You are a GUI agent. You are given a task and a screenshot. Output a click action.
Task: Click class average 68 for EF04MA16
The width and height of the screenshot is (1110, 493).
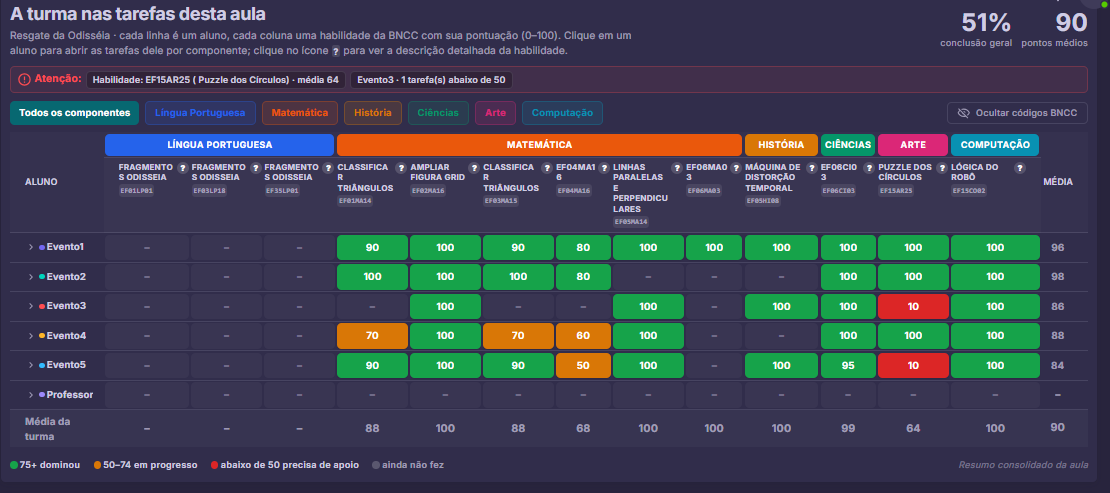coord(583,429)
